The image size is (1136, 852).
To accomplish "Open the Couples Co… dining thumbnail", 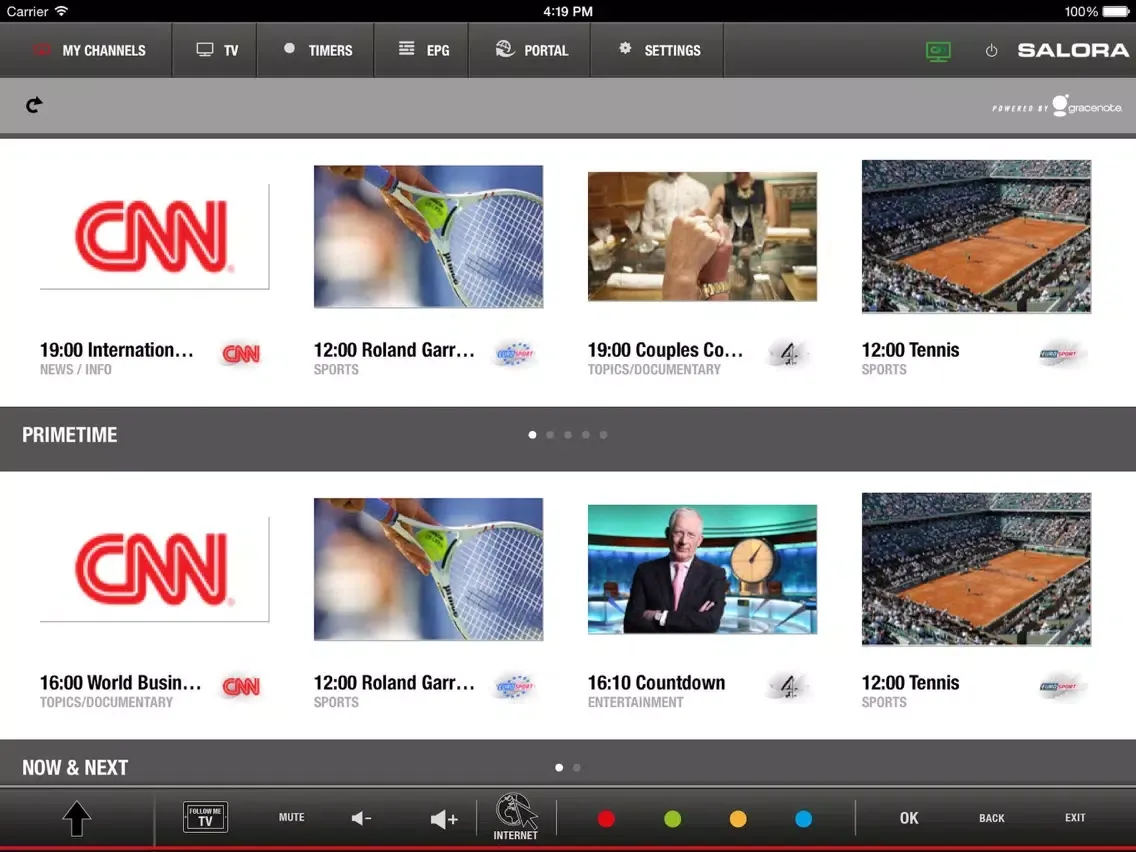I will [702, 236].
